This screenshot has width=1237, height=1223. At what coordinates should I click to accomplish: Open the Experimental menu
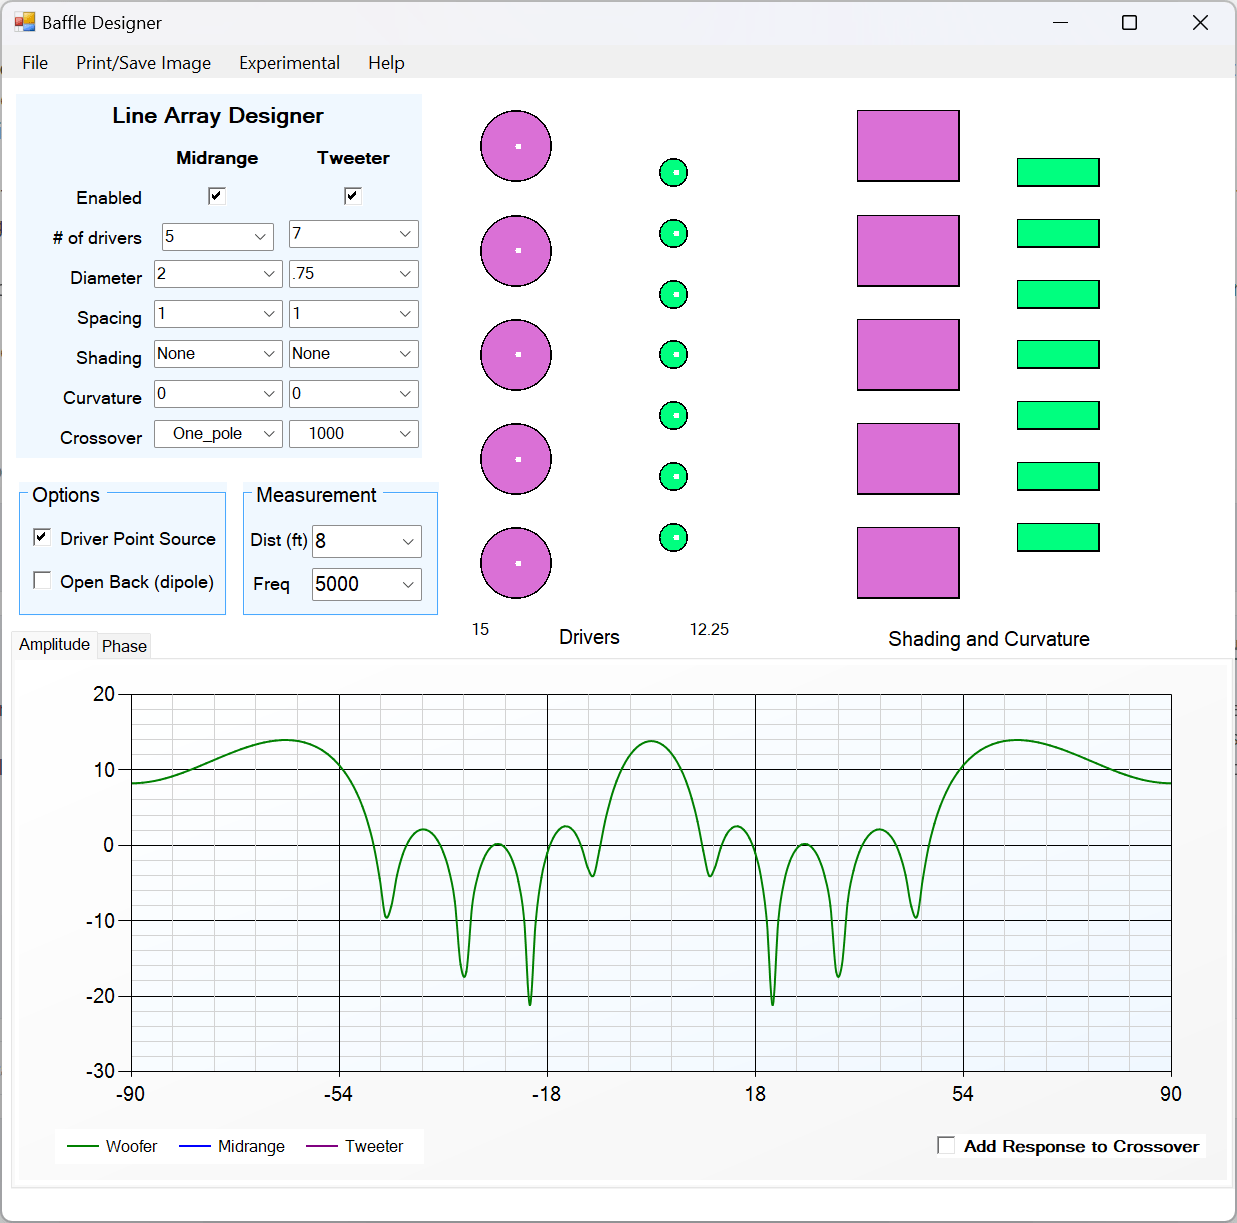pos(289,63)
